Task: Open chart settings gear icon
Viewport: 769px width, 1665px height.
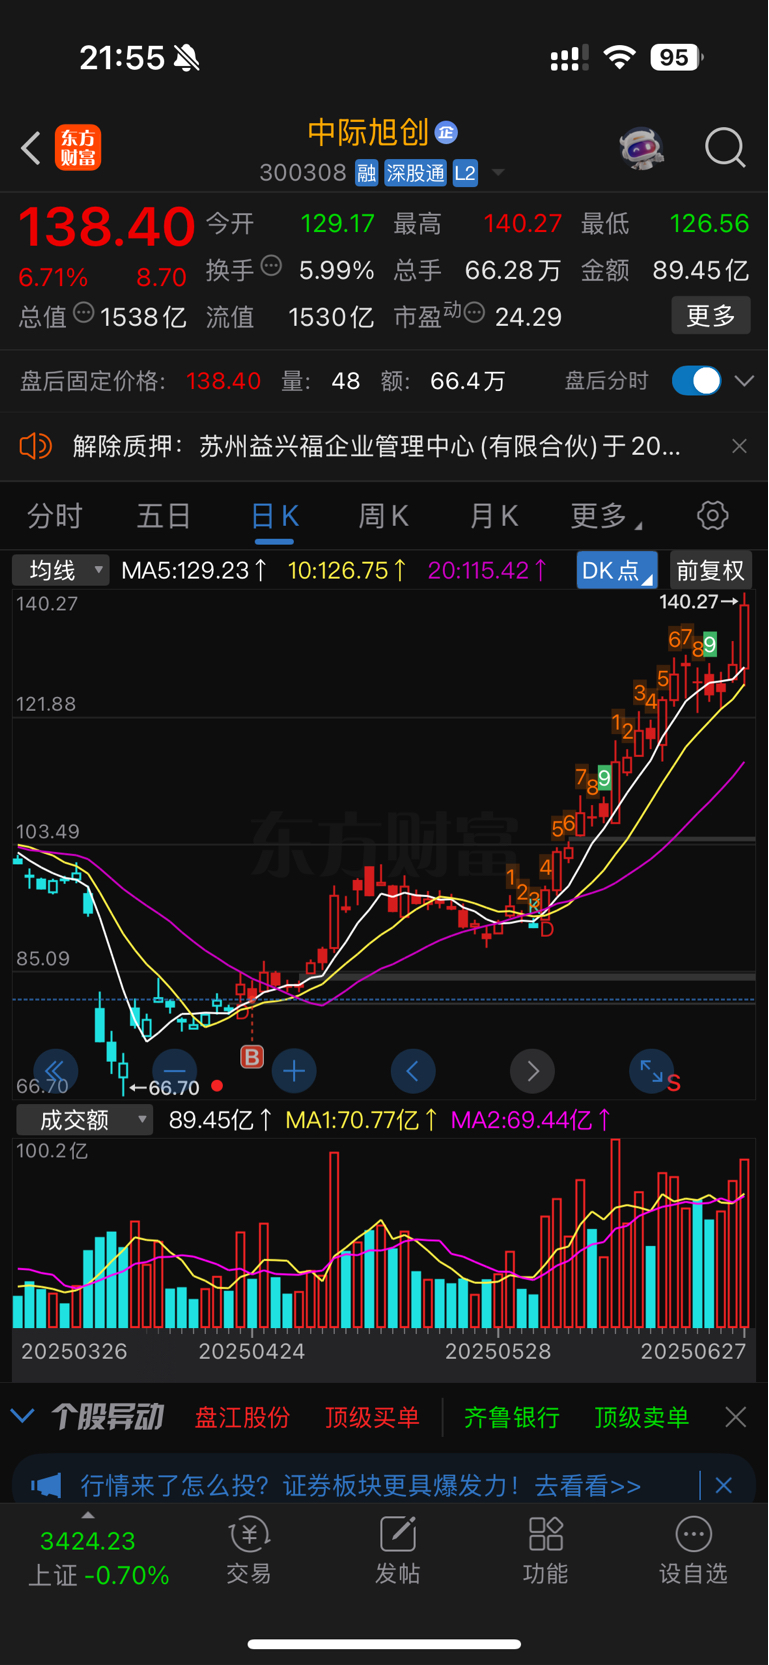Action: [x=712, y=516]
